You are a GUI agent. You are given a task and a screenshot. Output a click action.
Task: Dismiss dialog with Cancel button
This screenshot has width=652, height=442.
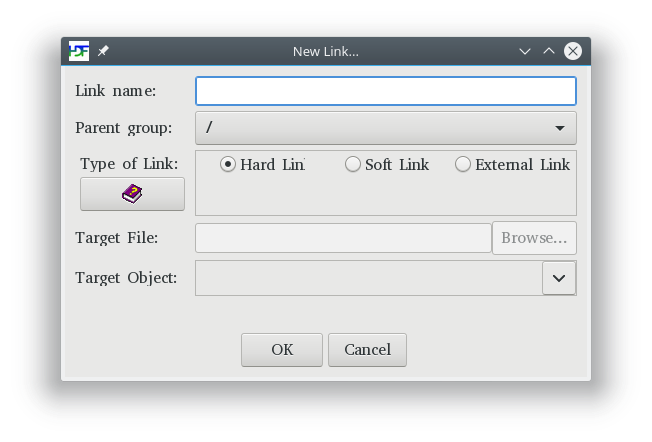(x=368, y=350)
